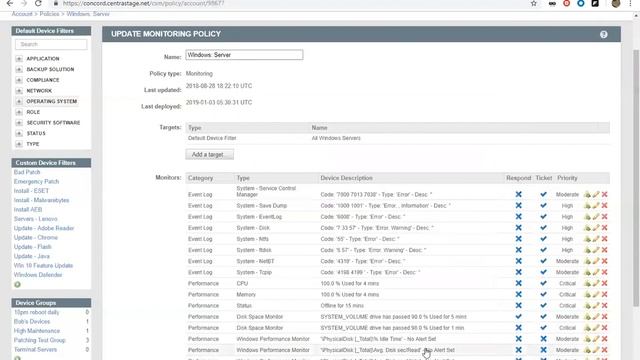Viewport: 640px width, 360px height.
Task: Click the 'Offline for 15 mins' description
Action: tap(342, 306)
